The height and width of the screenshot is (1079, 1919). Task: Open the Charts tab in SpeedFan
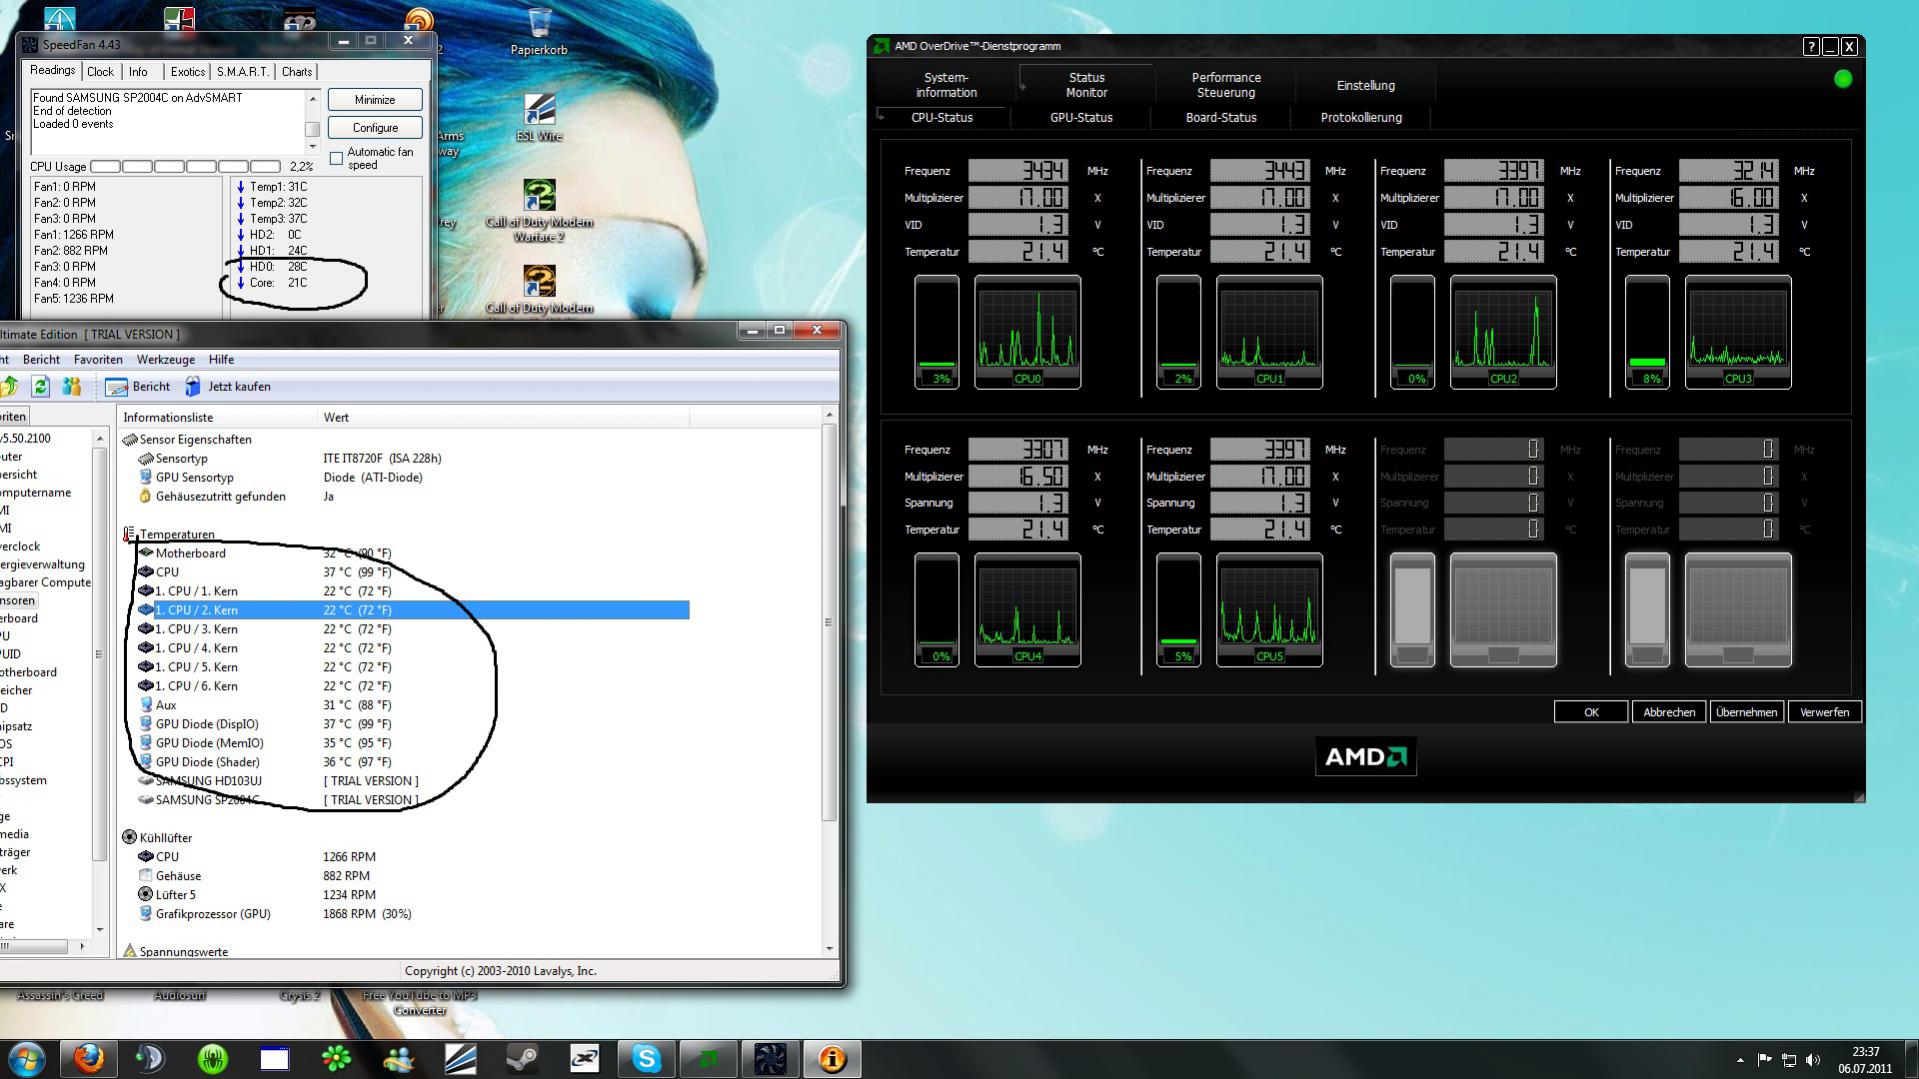coord(297,72)
